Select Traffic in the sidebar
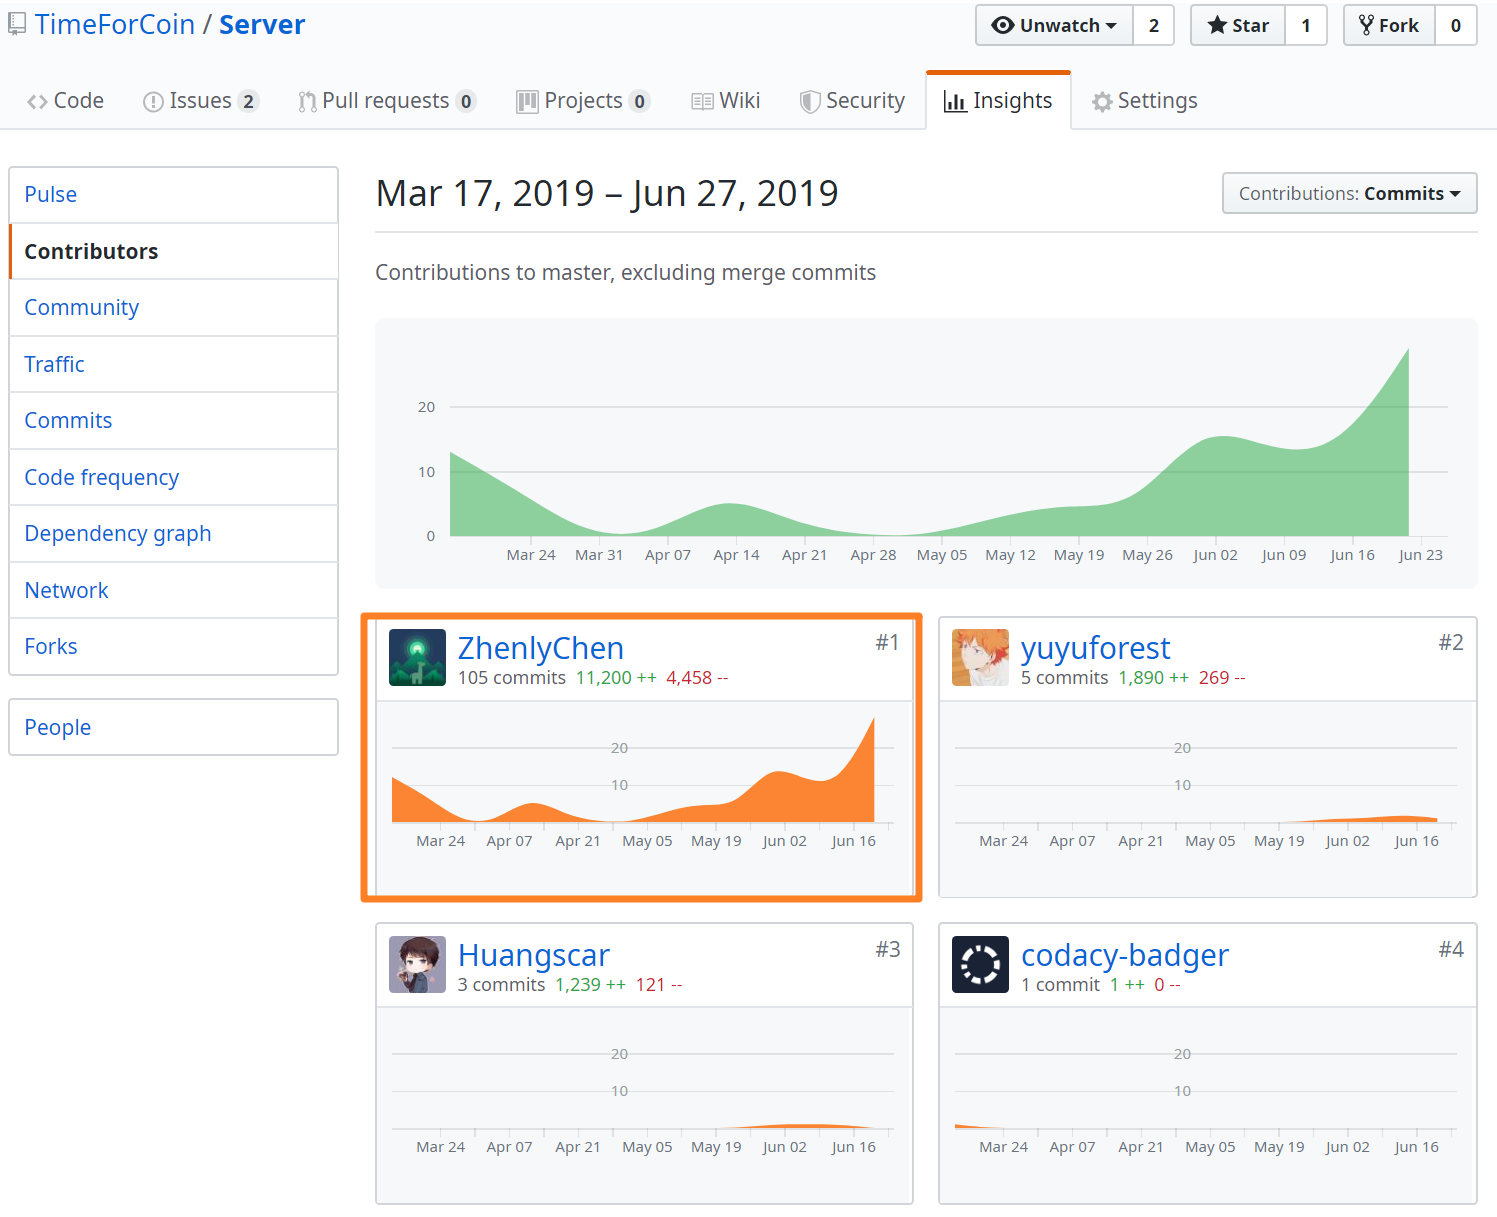1497x1217 pixels. click(x=174, y=364)
